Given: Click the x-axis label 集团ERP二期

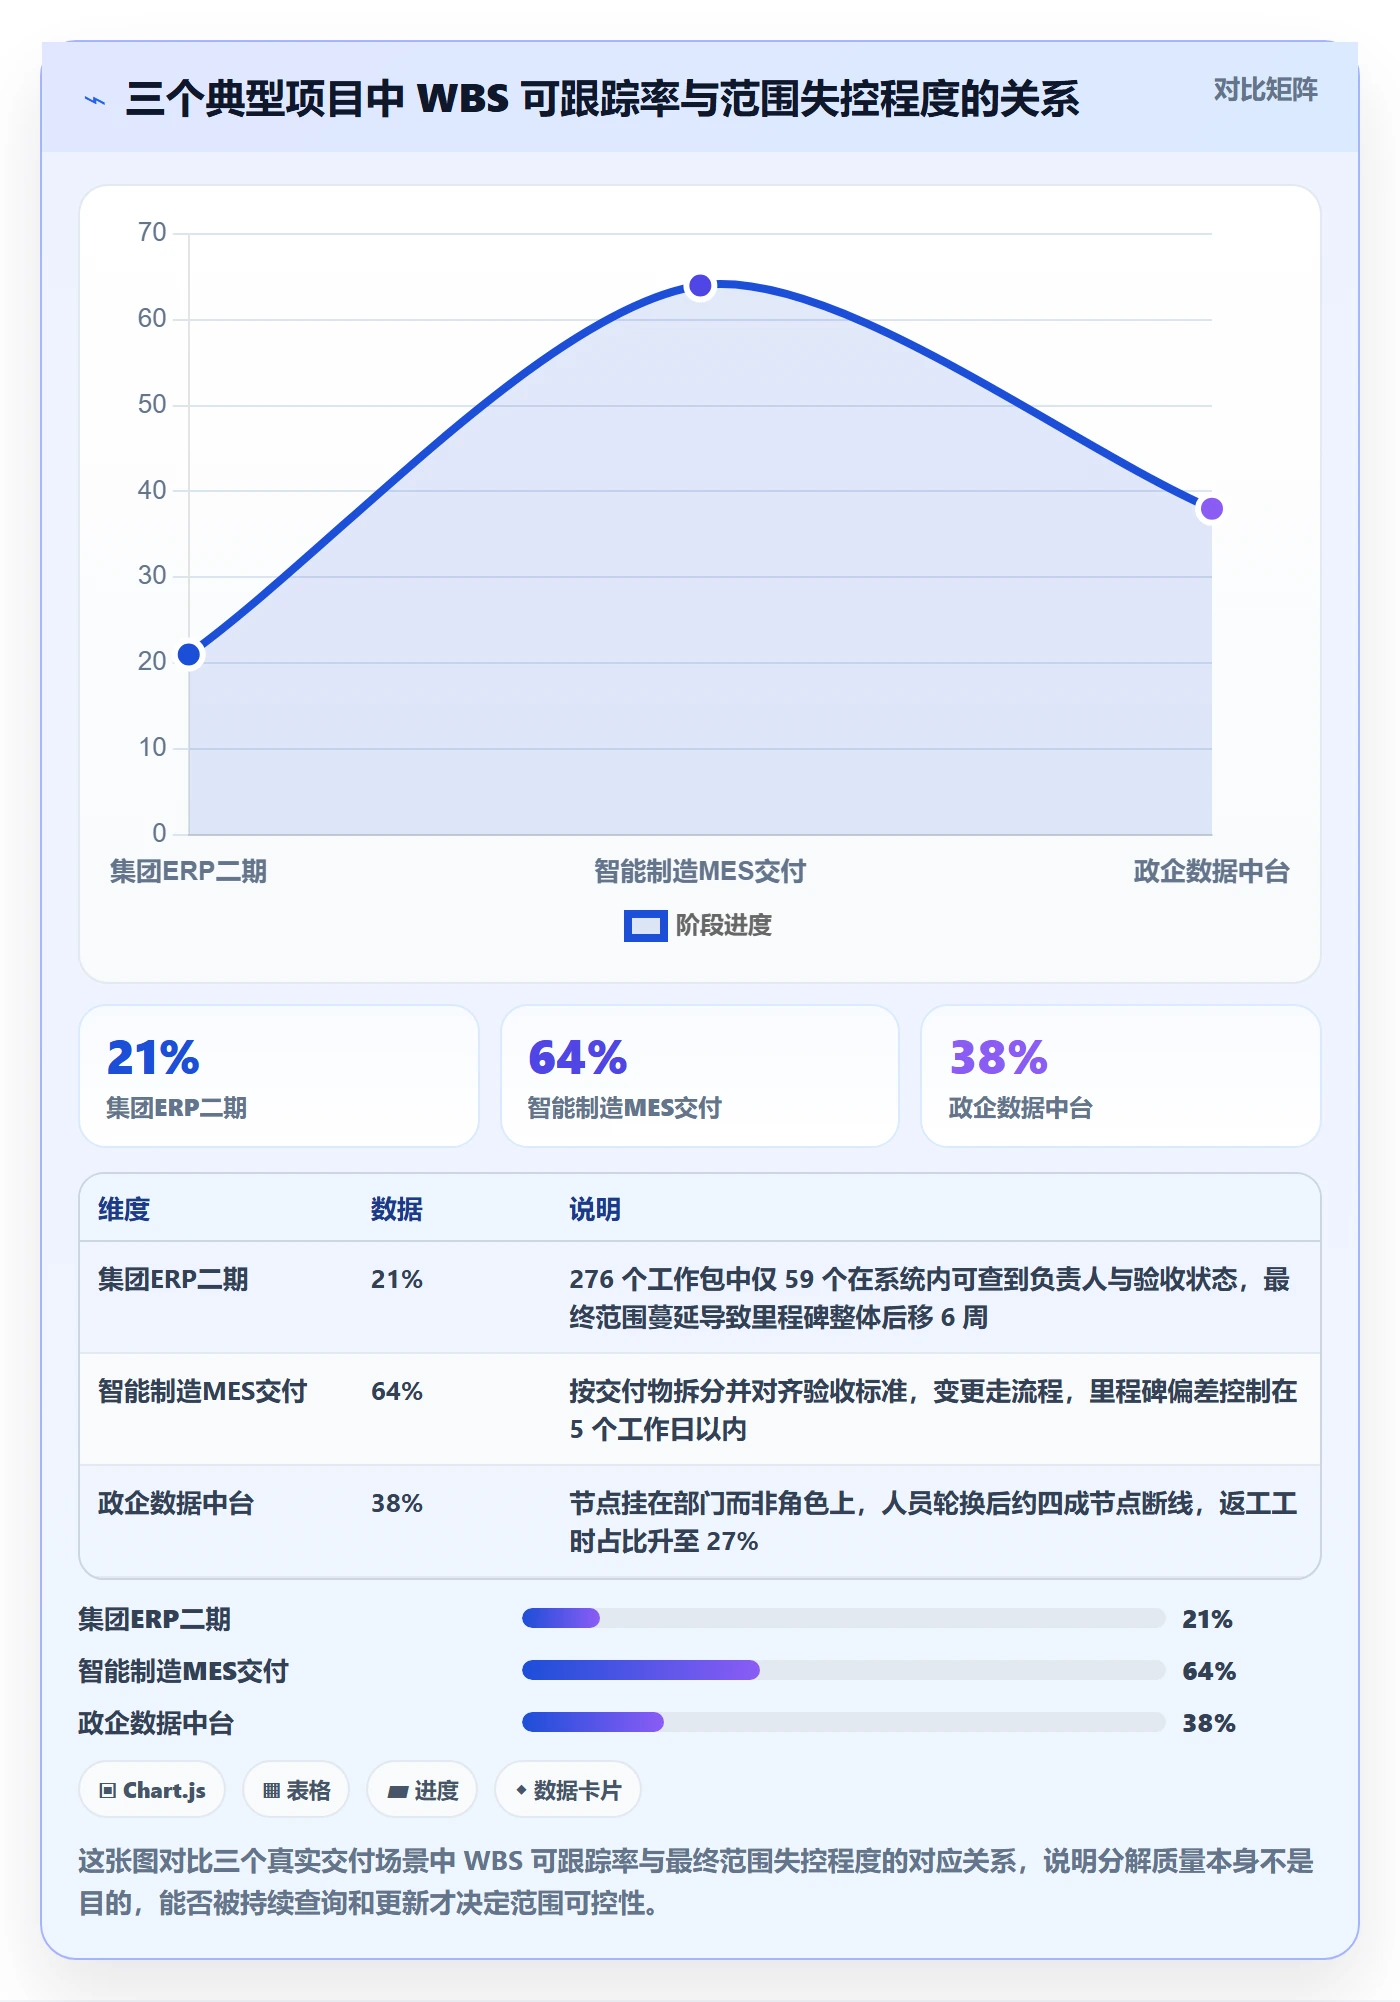Looking at the screenshot, I should pos(188,871).
